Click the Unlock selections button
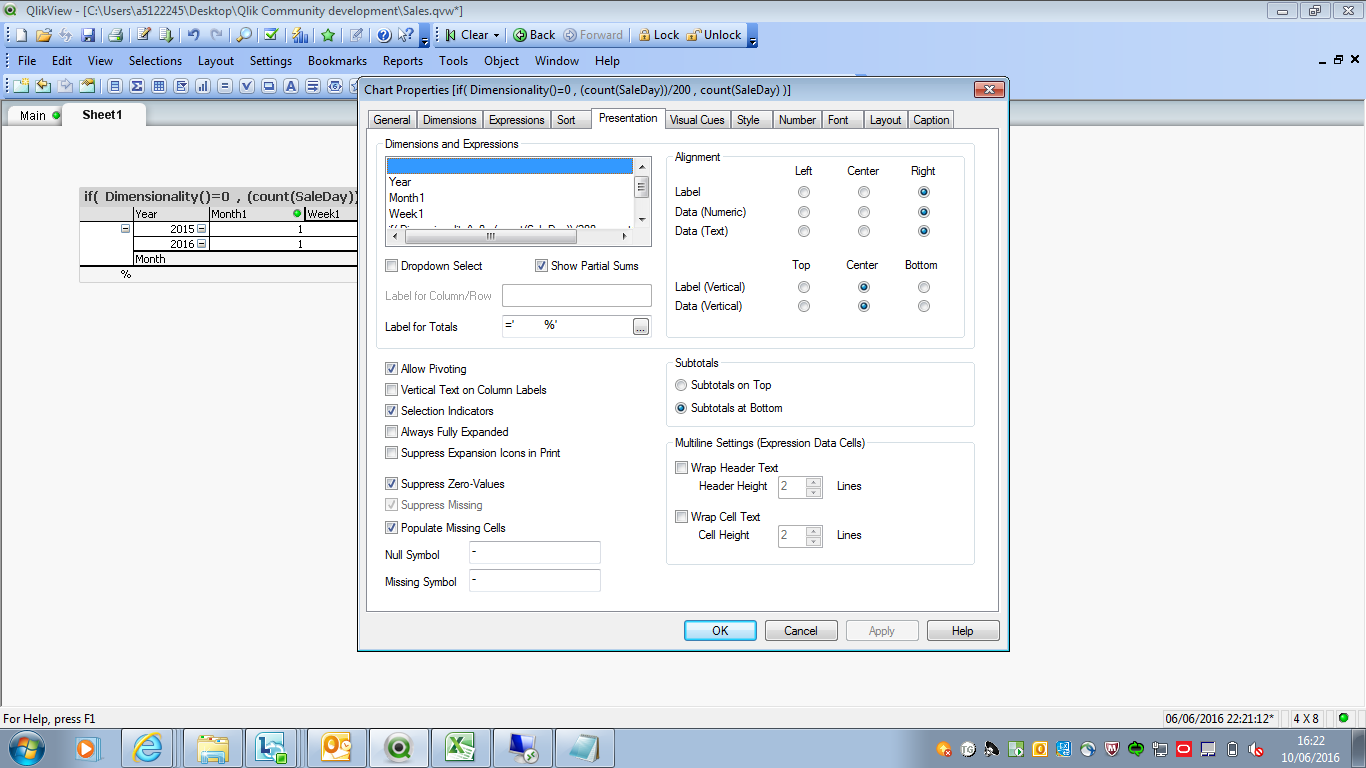Image resolution: width=1366 pixels, height=768 pixels. [714, 35]
